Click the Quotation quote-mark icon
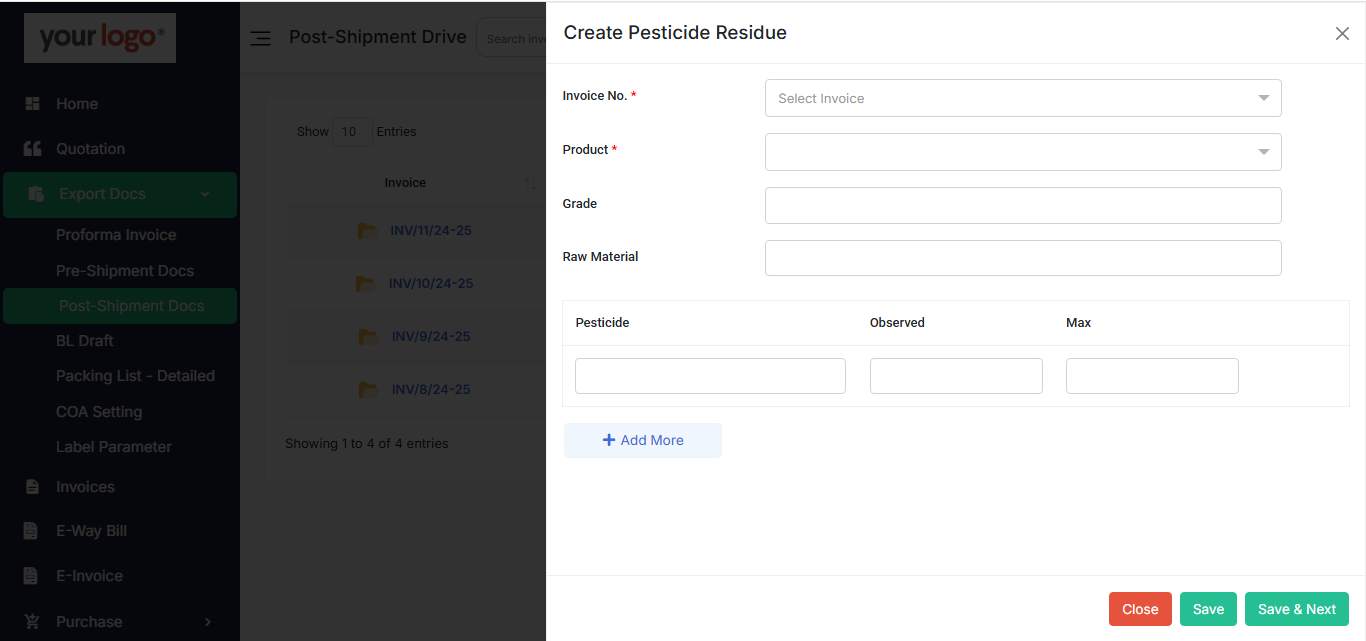 pos(32,149)
